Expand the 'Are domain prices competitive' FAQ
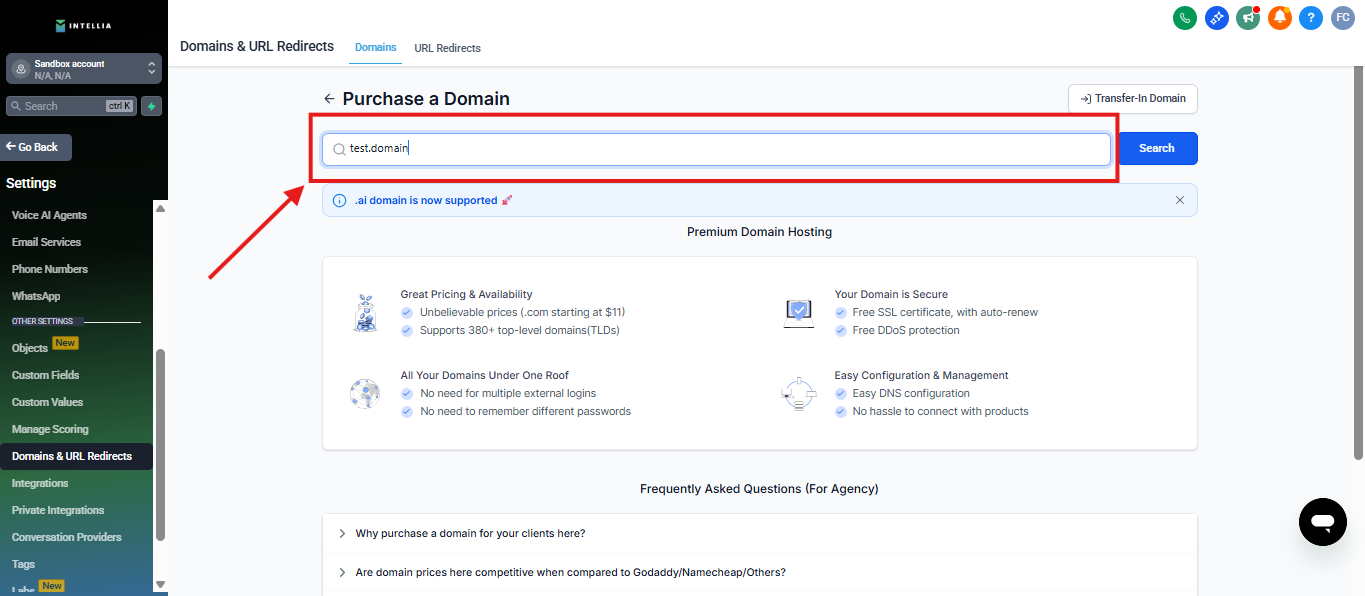Viewport: 1365px width, 596px height. pos(570,572)
